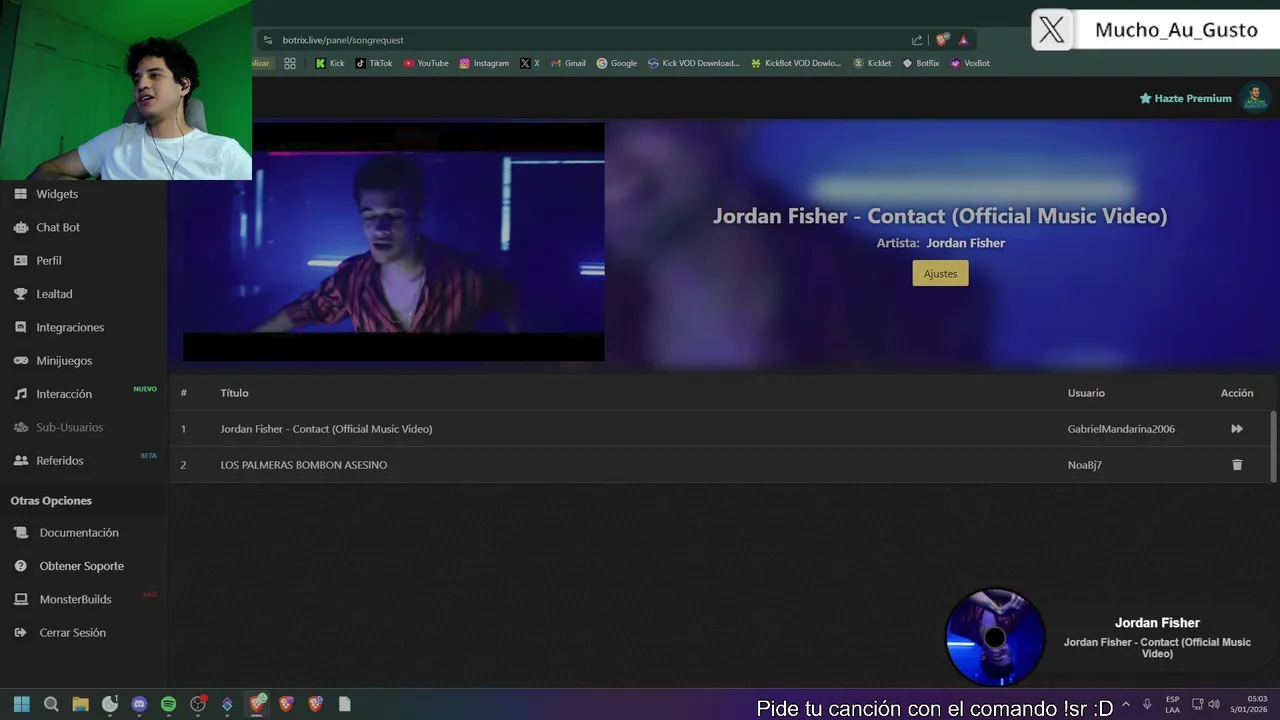
Task: Click the Documentación book icon
Action: [x=20, y=533]
